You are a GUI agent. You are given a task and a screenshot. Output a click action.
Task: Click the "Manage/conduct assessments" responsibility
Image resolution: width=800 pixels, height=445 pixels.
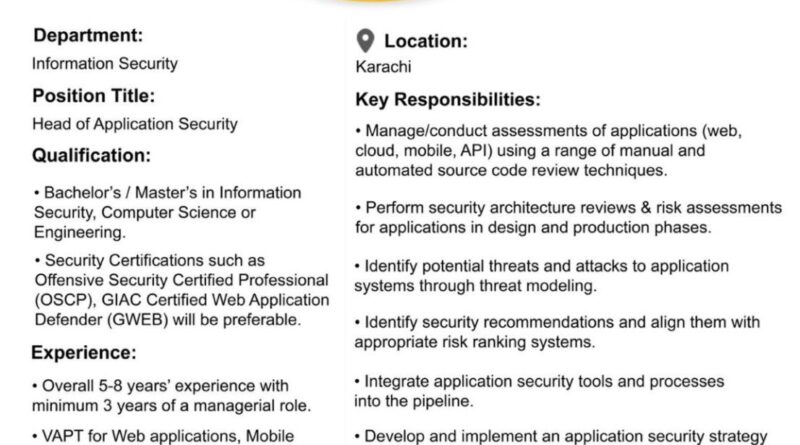pos(554,150)
